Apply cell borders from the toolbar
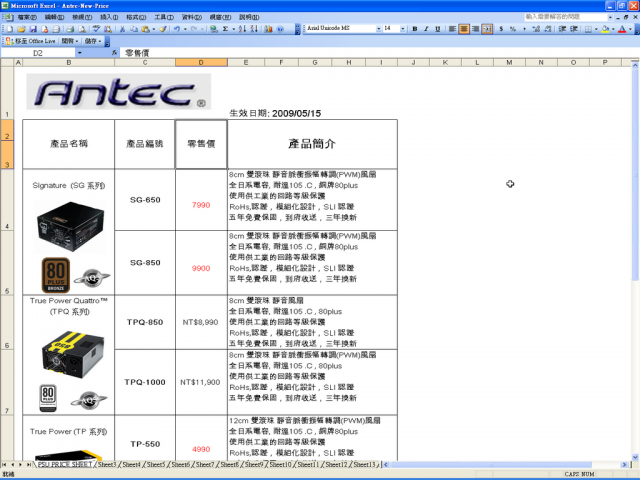 point(588,29)
